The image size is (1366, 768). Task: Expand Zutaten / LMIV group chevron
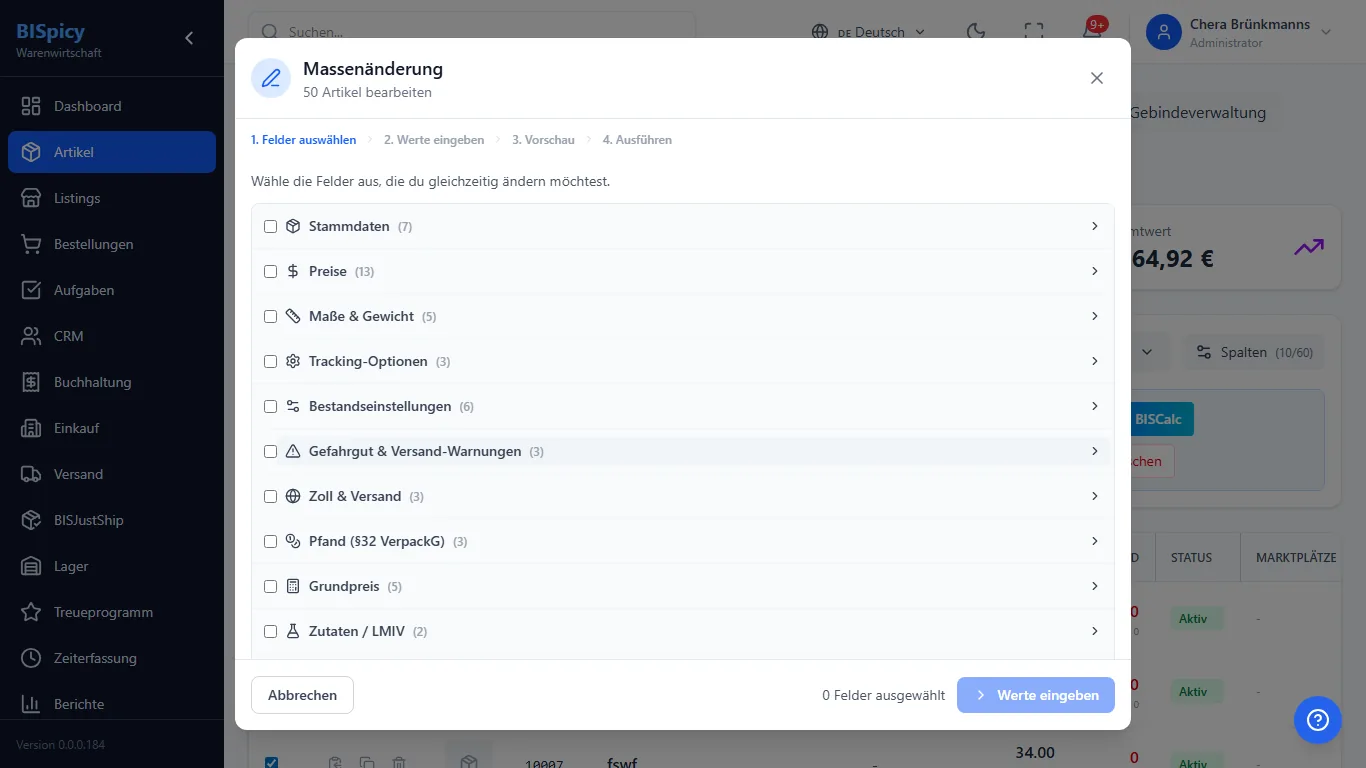pyautogui.click(x=1095, y=631)
